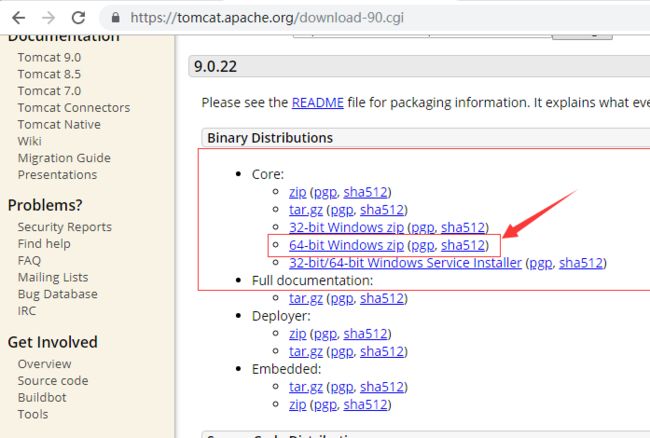This screenshot has width=650, height=438.
Task: Open Source code link
Action: pyautogui.click(x=53, y=381)
